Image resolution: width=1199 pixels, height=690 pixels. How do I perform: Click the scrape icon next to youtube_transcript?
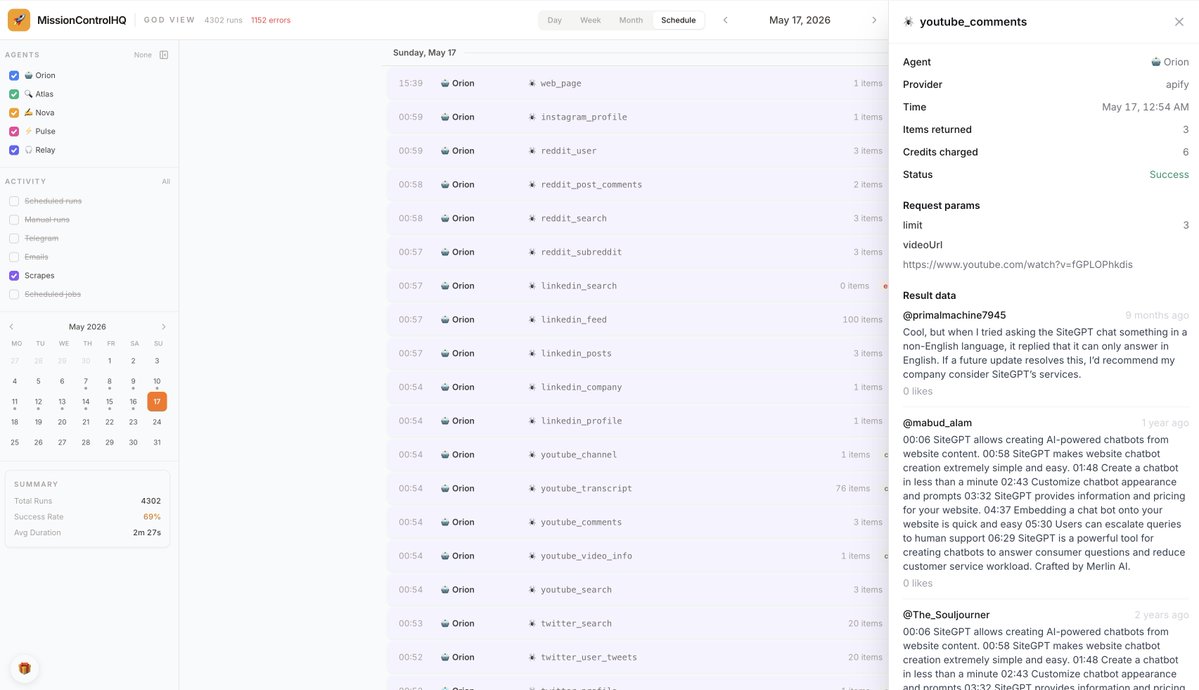[532, 488]
